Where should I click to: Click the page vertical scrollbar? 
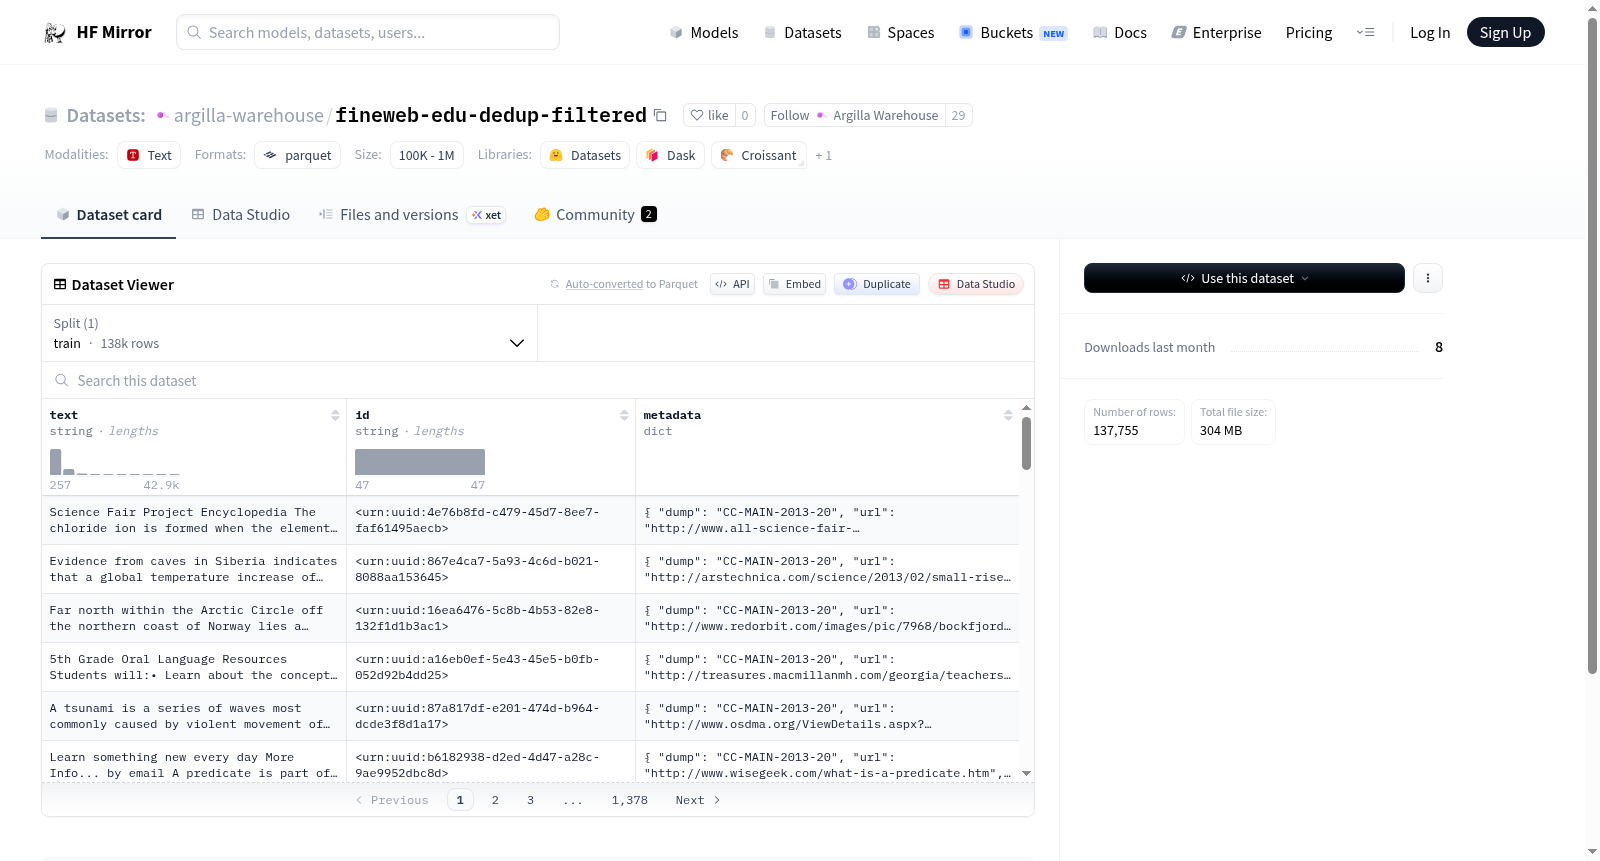tap(1592, 345)
